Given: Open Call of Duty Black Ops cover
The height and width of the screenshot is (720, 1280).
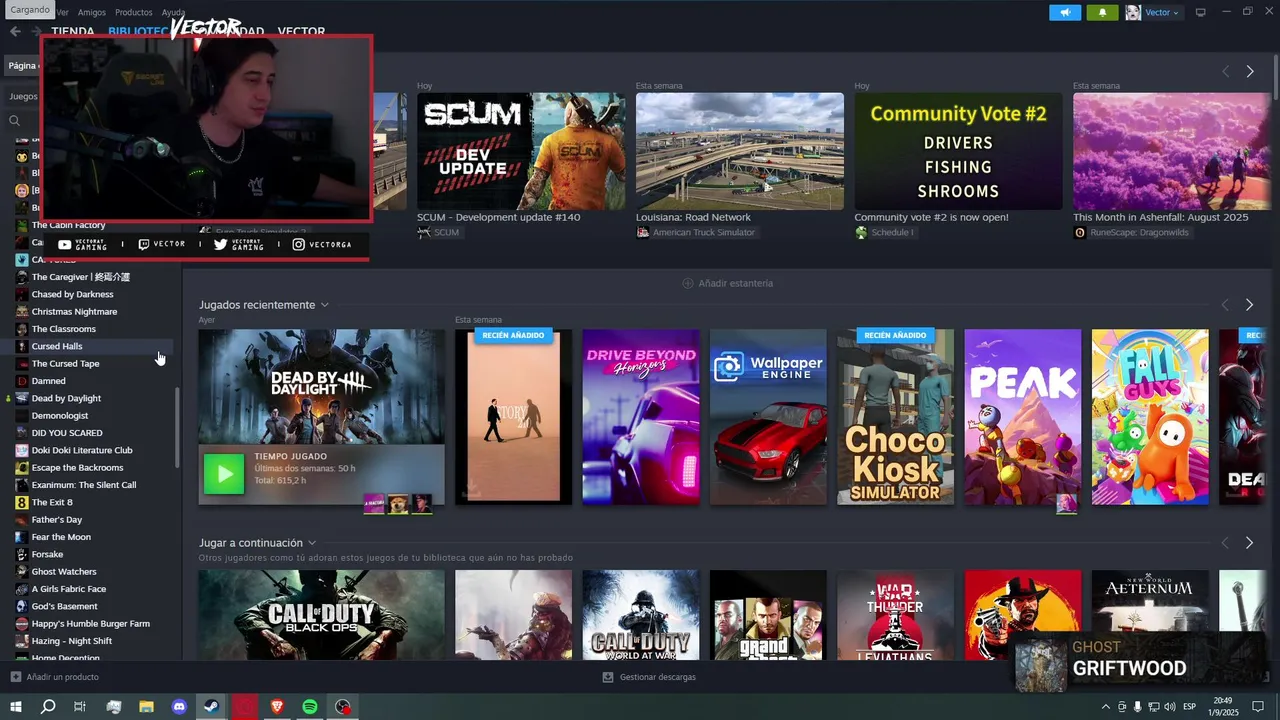Looking at the screenshot, I should 321,615.
